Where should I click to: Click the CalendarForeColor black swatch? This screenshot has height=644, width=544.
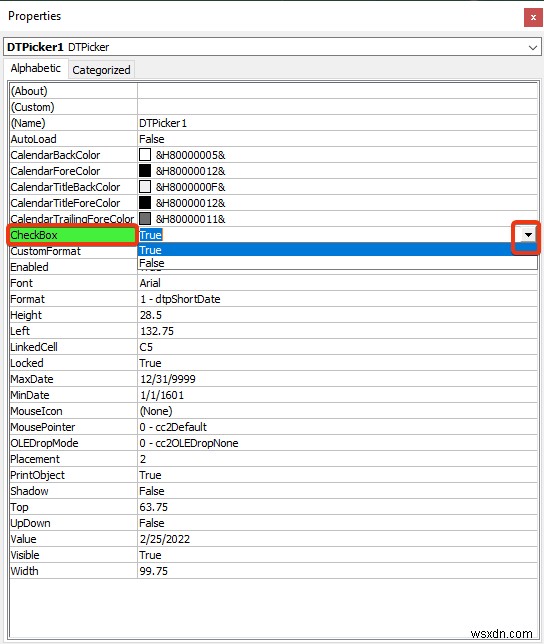pos(145,171)
